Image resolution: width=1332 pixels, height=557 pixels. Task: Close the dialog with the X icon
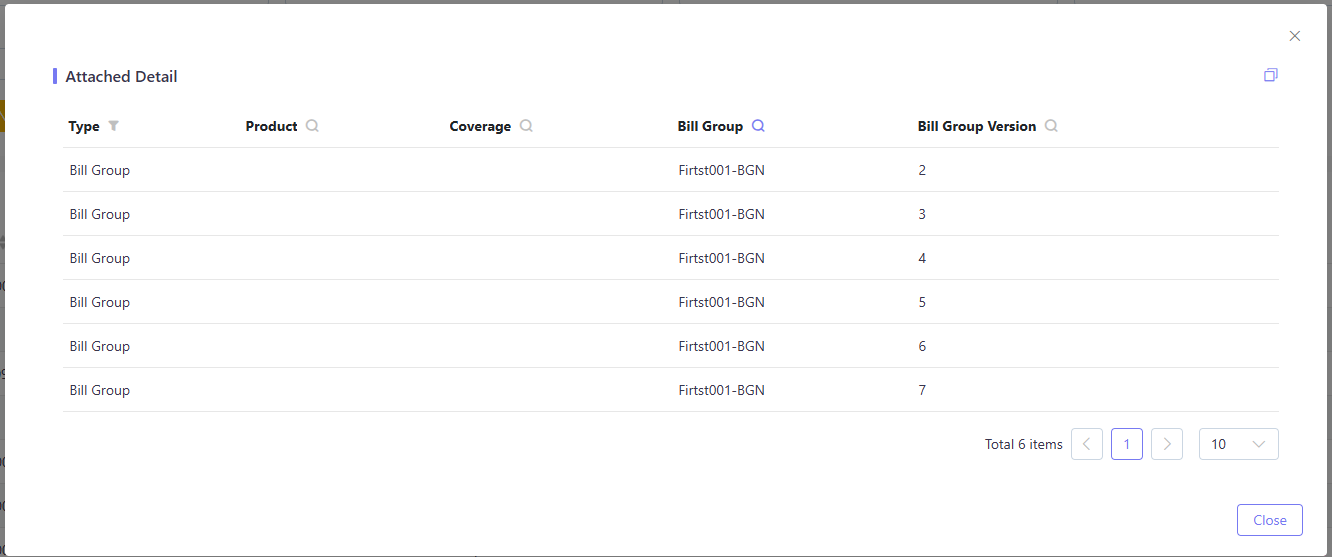click(1295, 36)
